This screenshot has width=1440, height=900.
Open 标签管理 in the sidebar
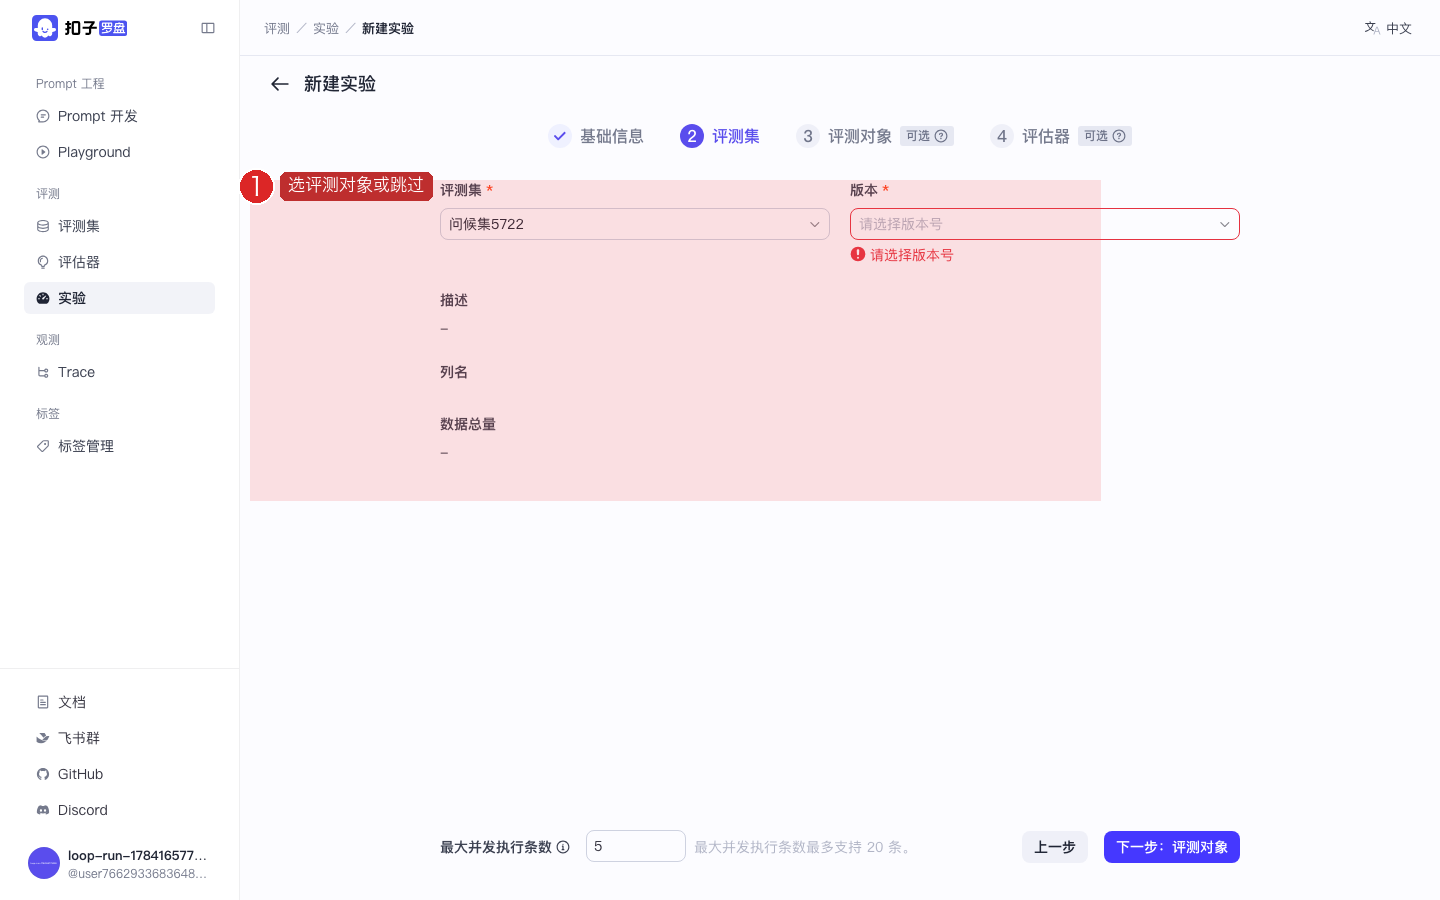pyautogui.click(x=119, y=446)
